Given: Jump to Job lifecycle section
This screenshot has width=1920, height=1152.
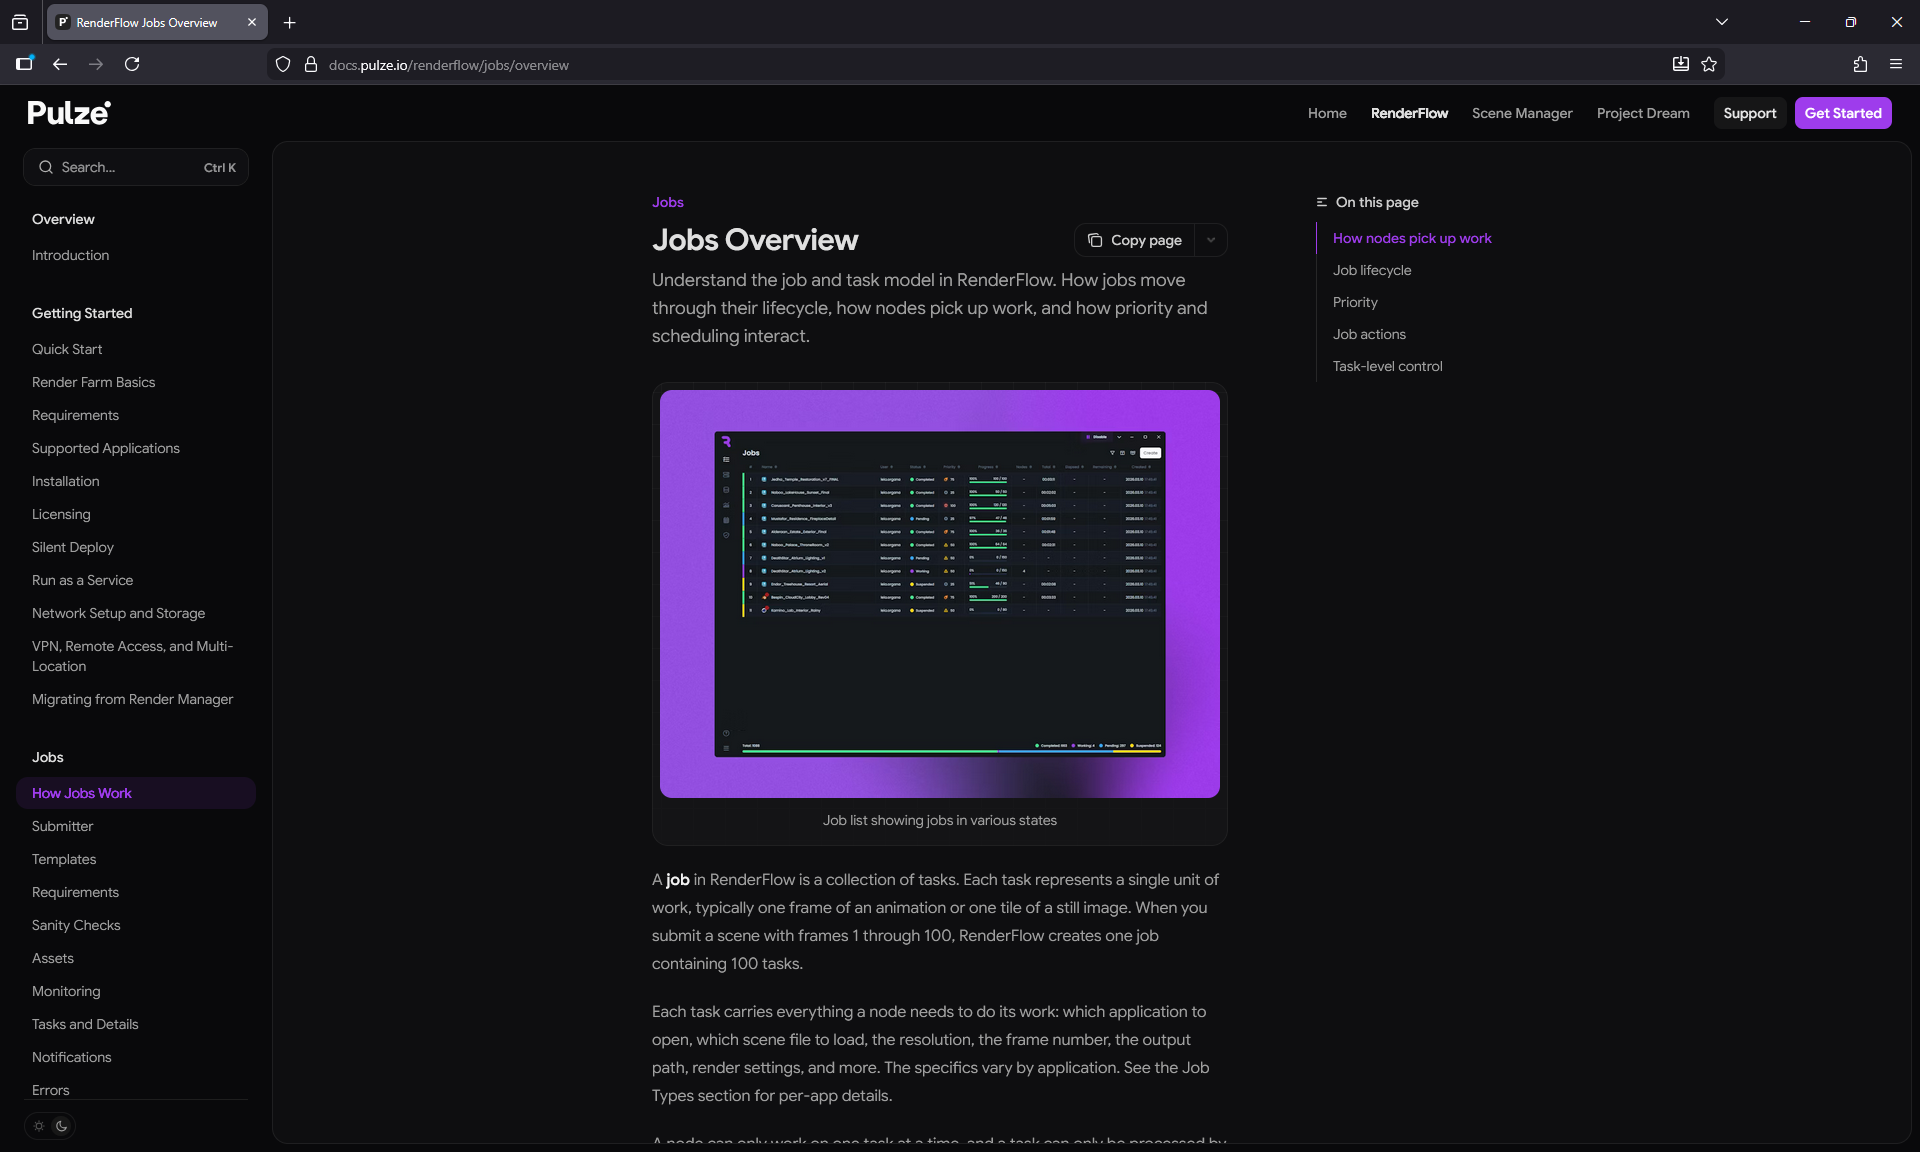Looking at the screenshot, I should pyautogui.click(x=1372, y=270).
